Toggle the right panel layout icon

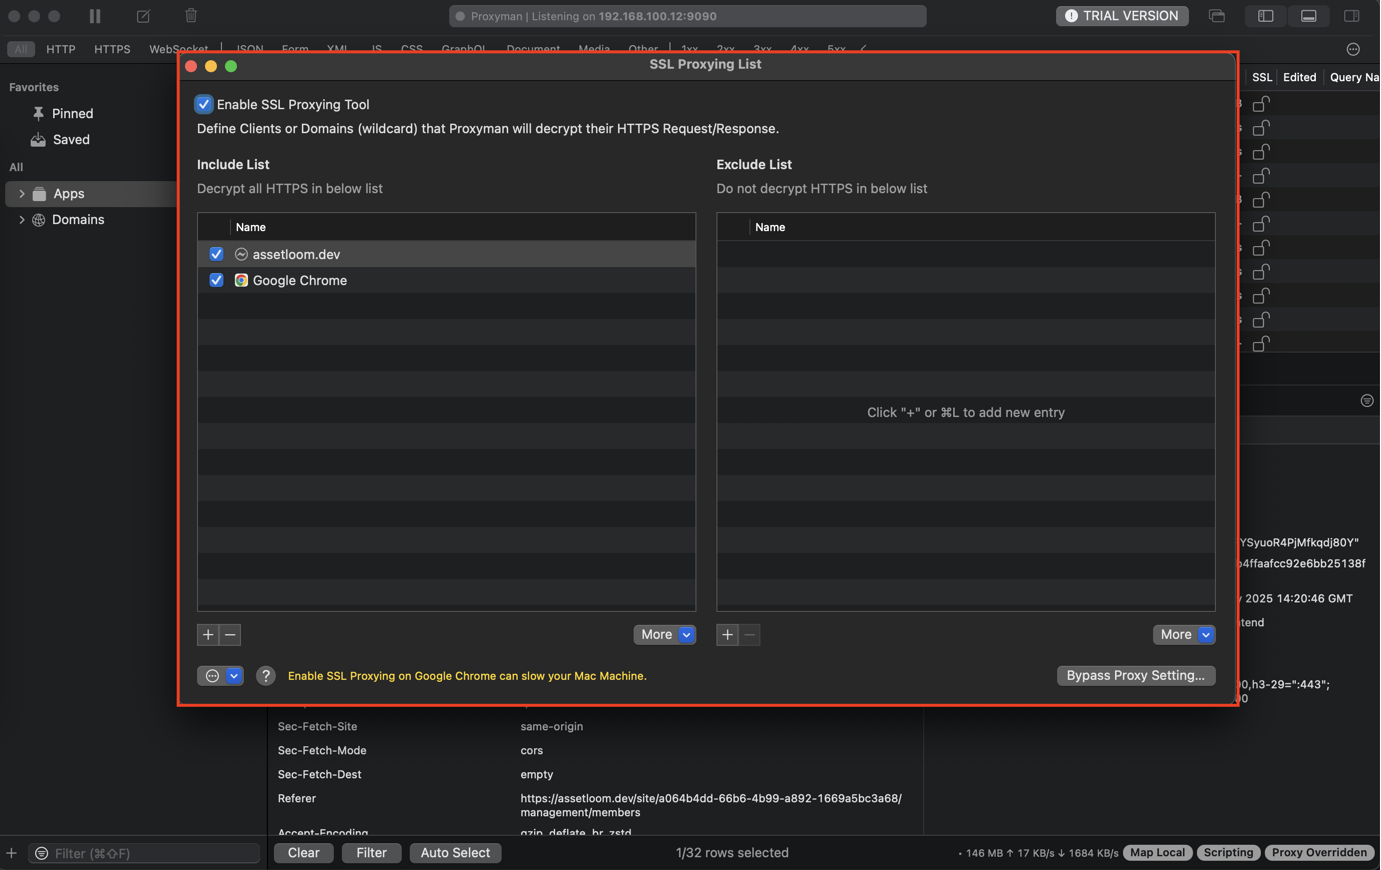point(1352,16)
